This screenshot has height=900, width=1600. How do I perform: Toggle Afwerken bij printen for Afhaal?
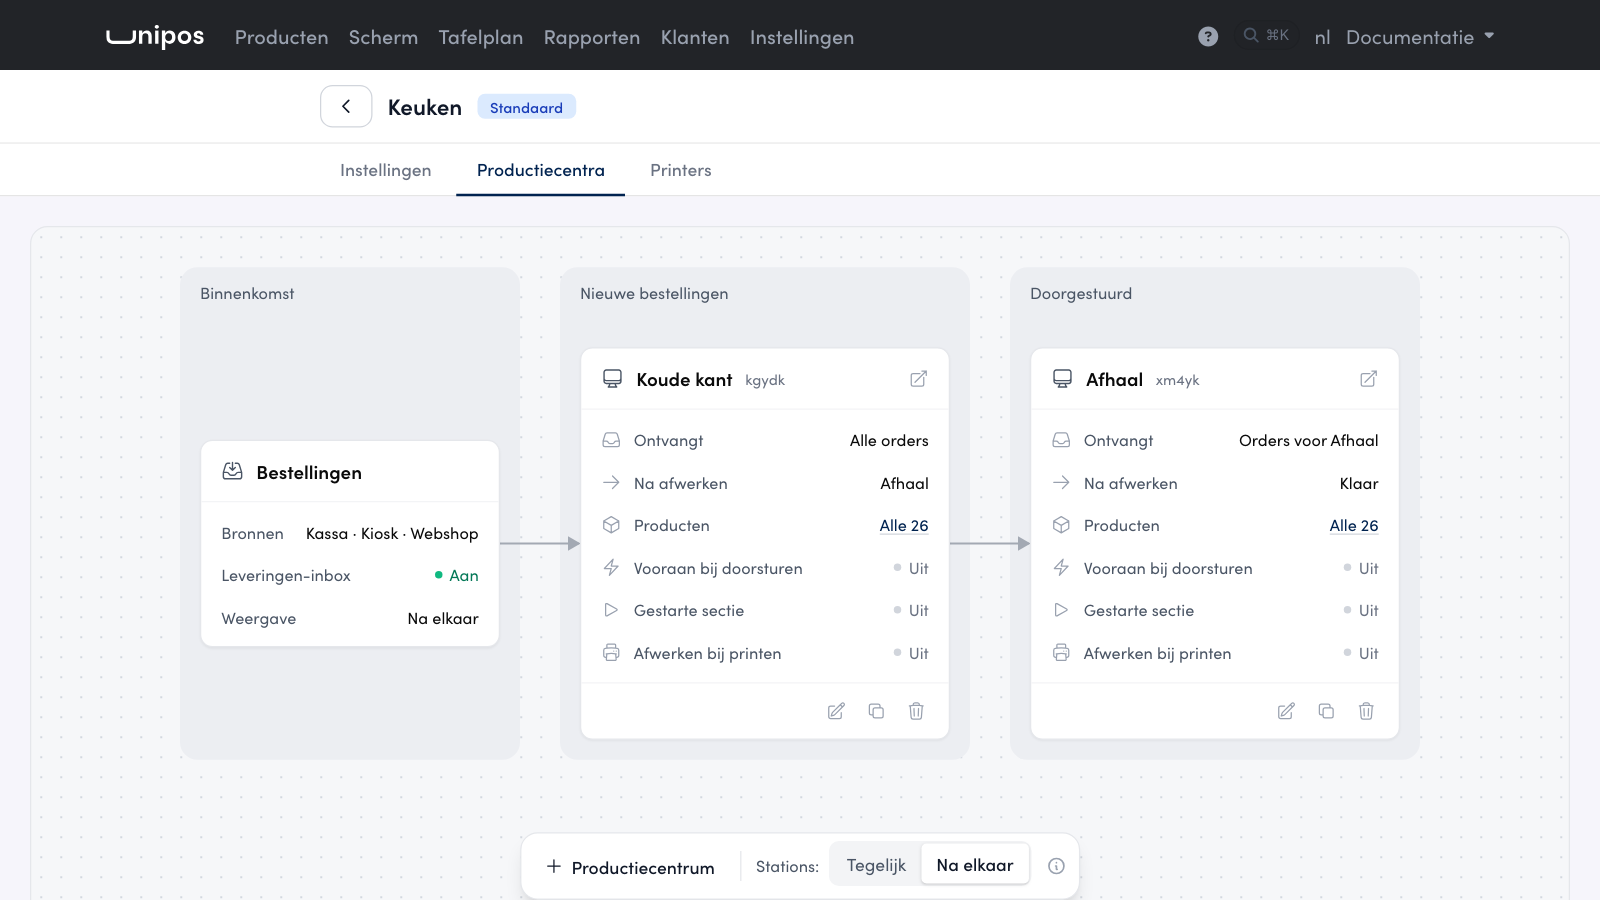1361,653
